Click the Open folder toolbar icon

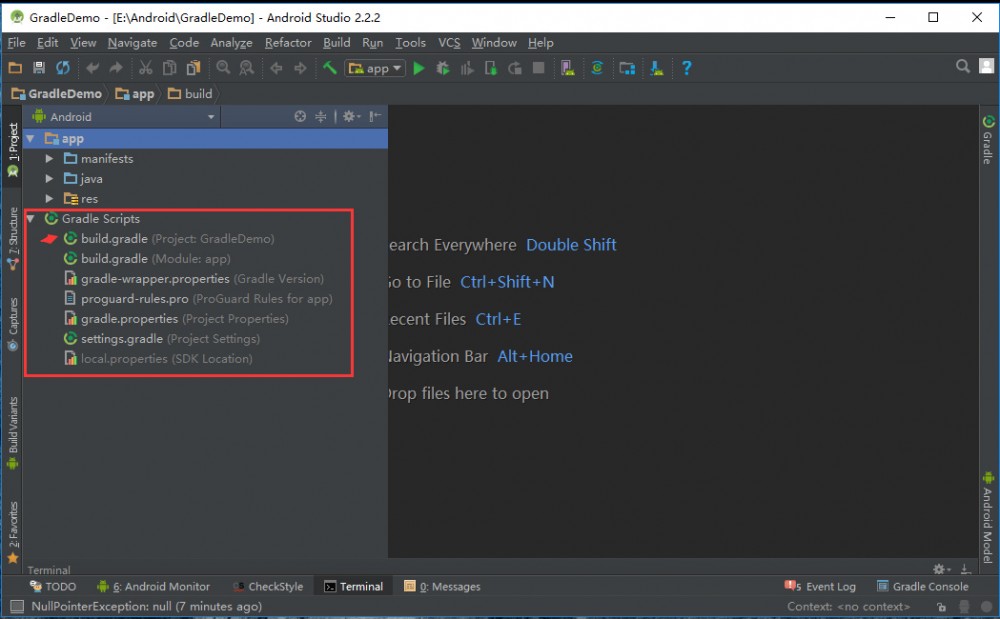15,68
